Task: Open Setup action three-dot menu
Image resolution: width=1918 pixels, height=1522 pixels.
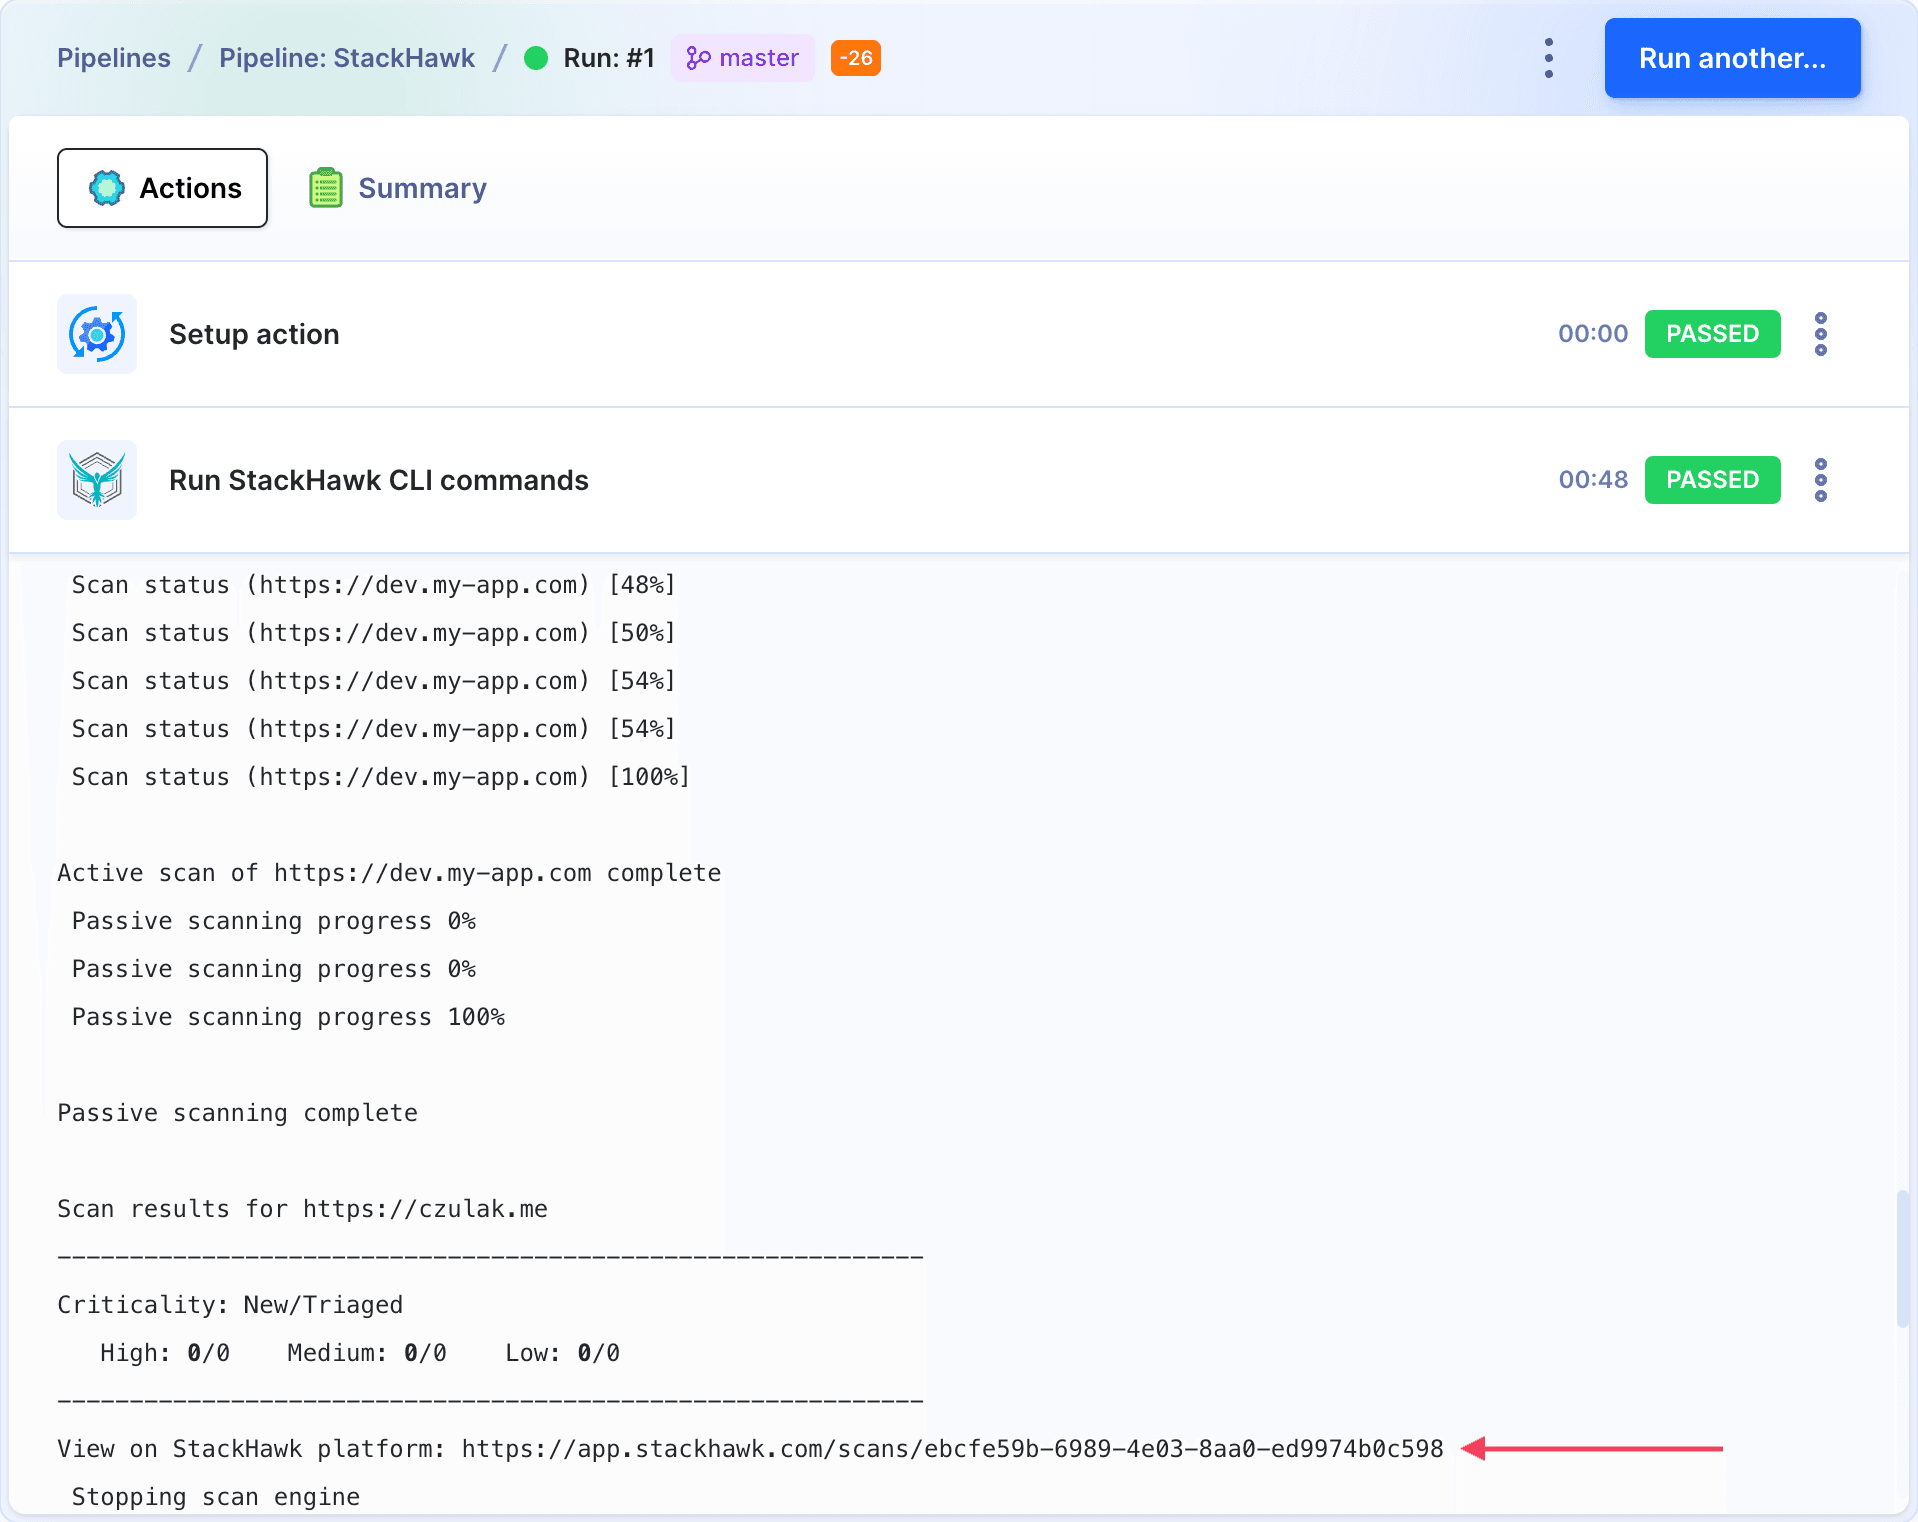Action: click(1821, 334)
